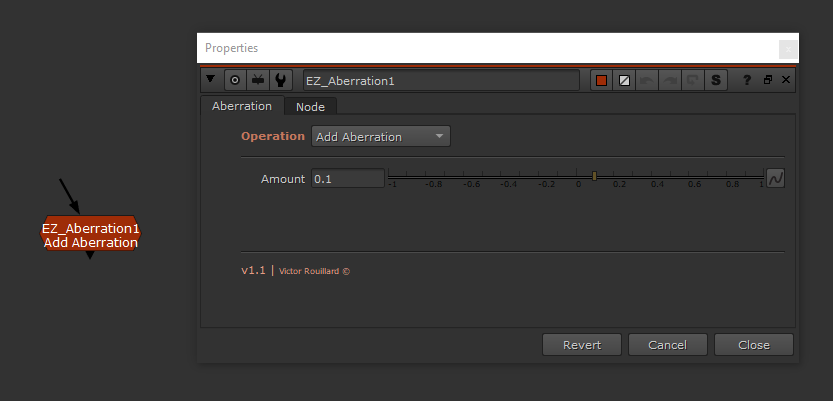Viewport: 833px width, 401px height.
Task: Float the panel with the double-window icon
Action: (x=768, y=80)
